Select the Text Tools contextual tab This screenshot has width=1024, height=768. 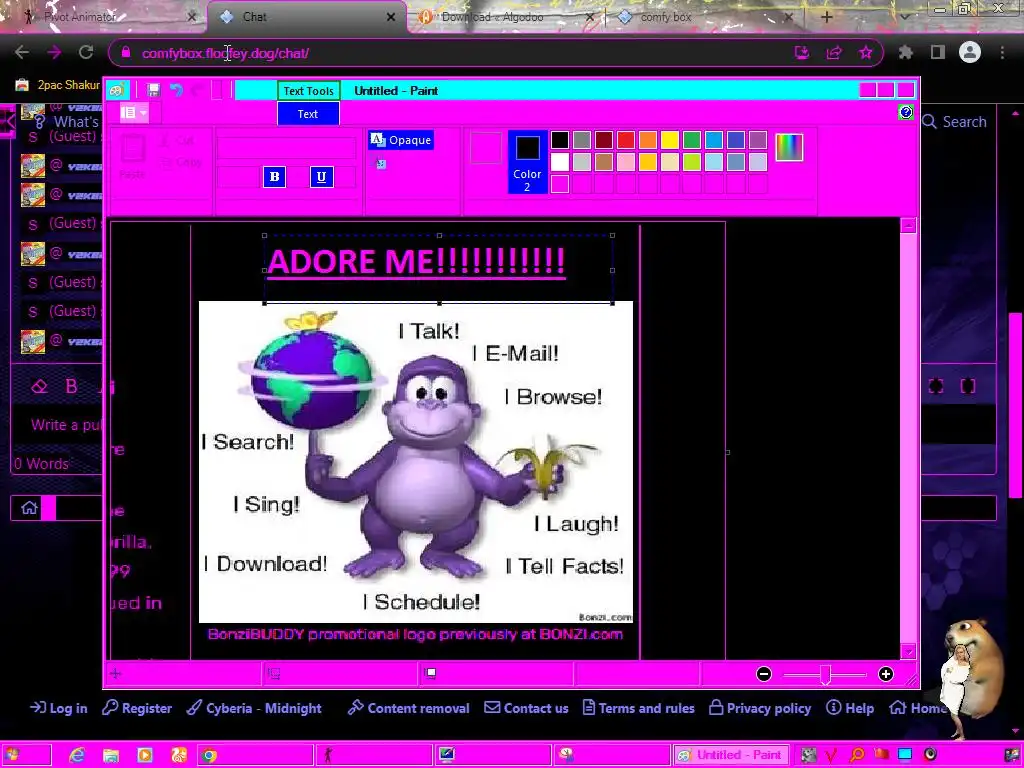(x=308, y=91)
